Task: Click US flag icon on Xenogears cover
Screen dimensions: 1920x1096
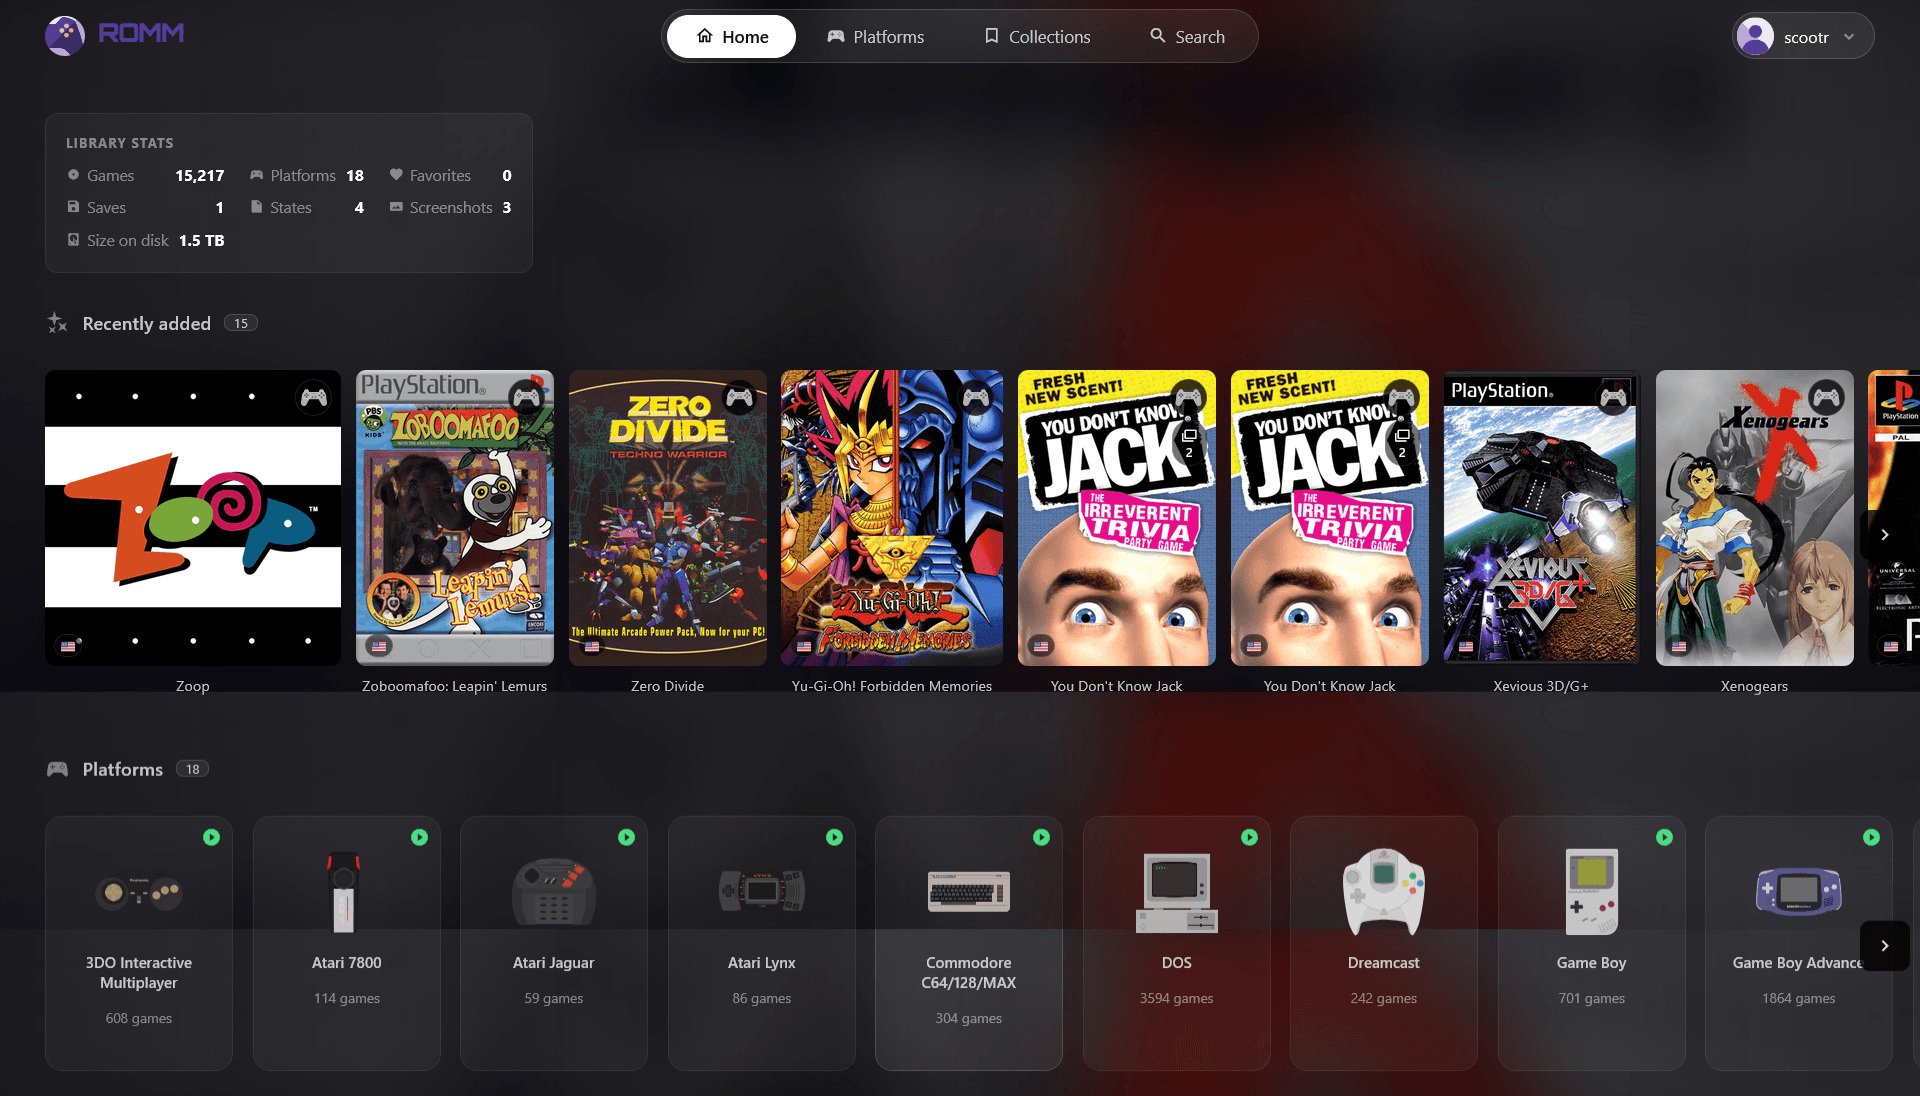Action: [1679, 646]
